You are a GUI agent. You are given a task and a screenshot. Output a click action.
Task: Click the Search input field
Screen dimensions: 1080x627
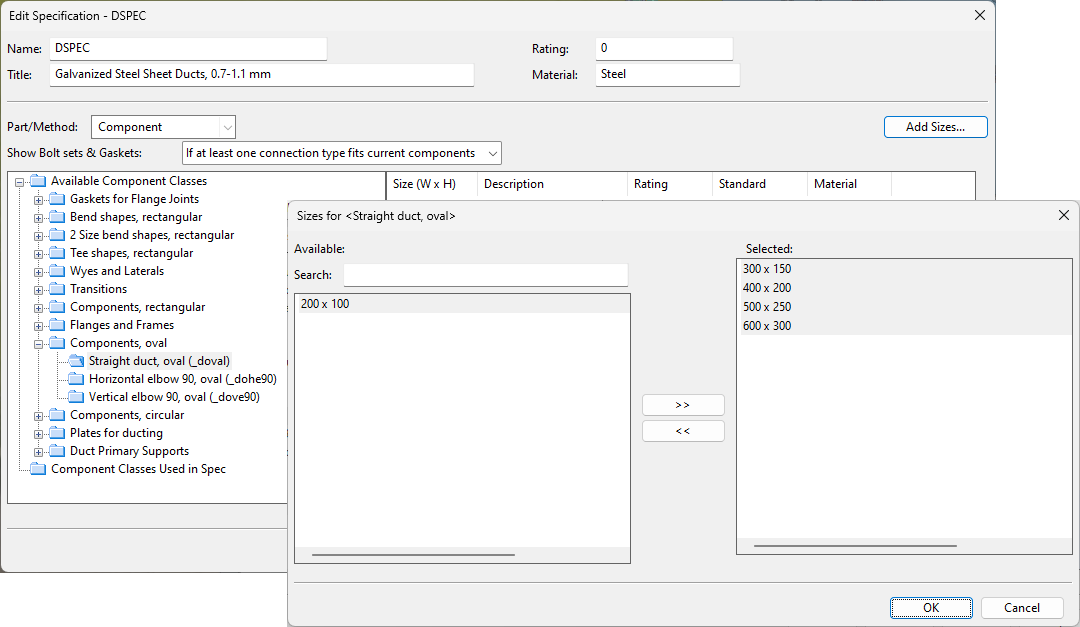485,275
